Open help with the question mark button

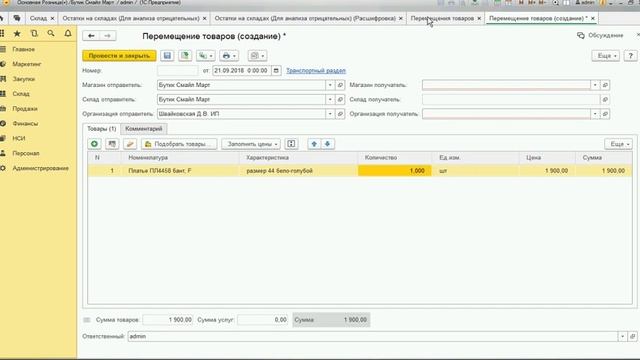(631, 56)
